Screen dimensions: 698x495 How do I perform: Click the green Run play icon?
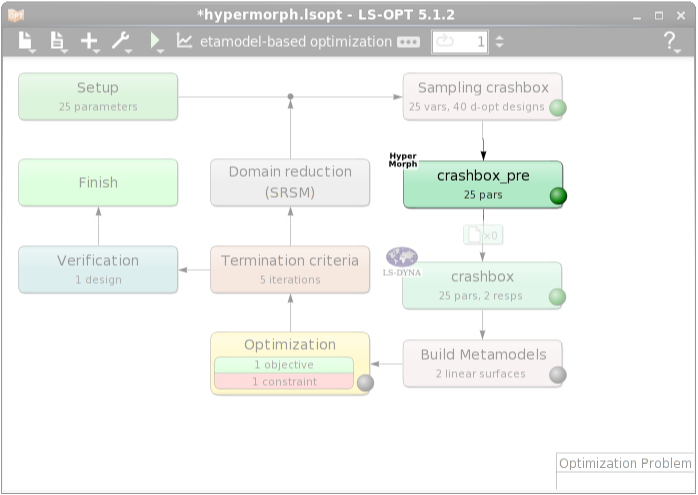(155, 41)
